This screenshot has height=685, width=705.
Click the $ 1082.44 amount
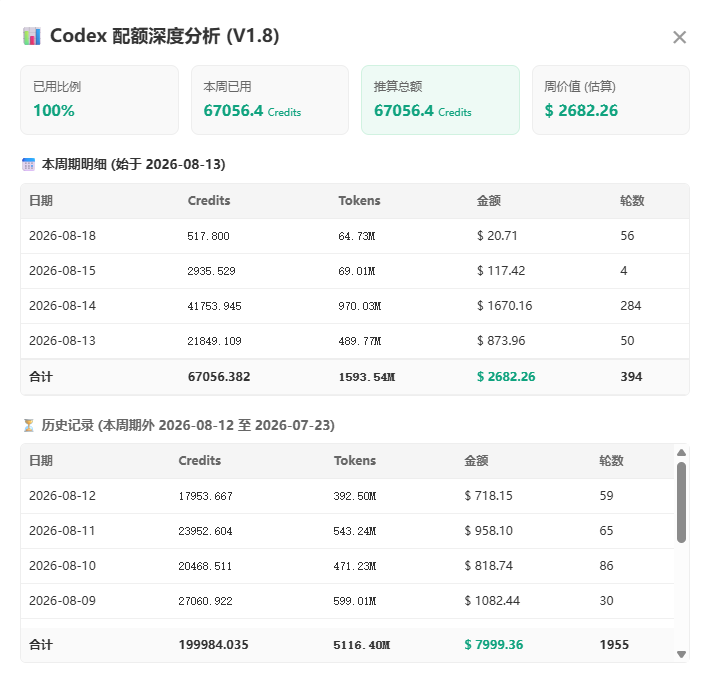pyautogui.click(x=492, y=601)
